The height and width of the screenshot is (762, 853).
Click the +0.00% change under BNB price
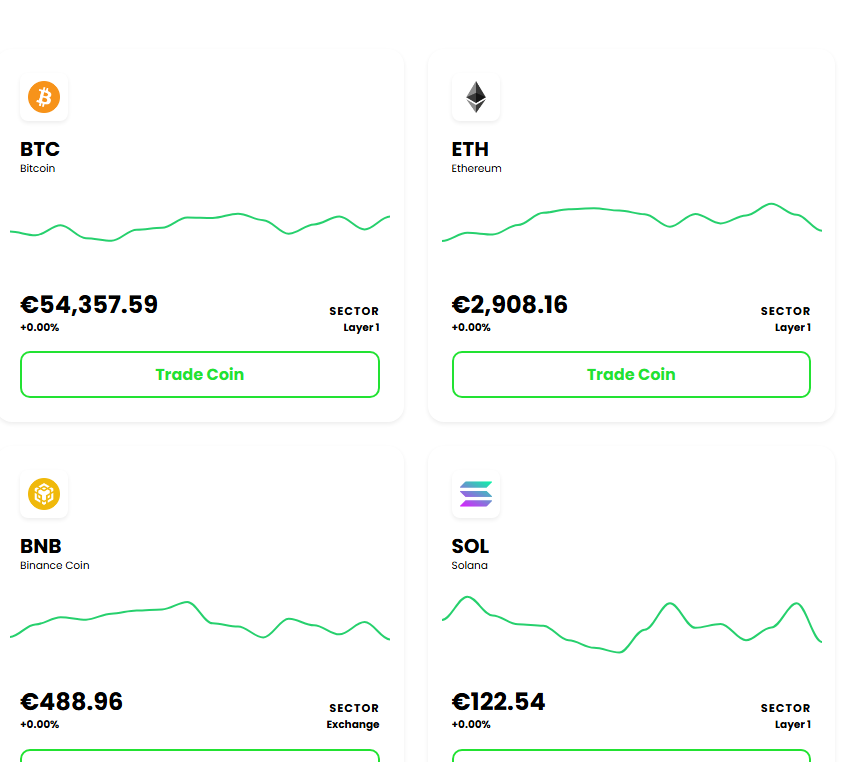click(x=40, y=724)
